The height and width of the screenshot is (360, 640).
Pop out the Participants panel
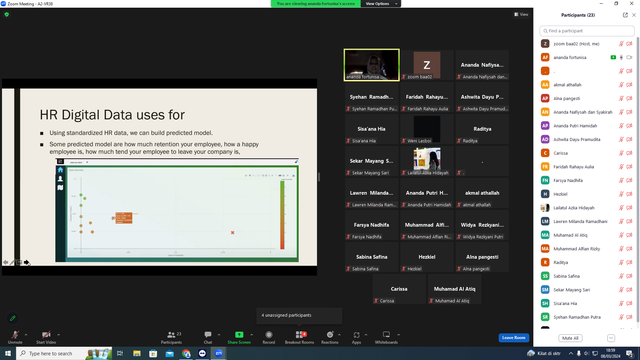pos(625,15)
